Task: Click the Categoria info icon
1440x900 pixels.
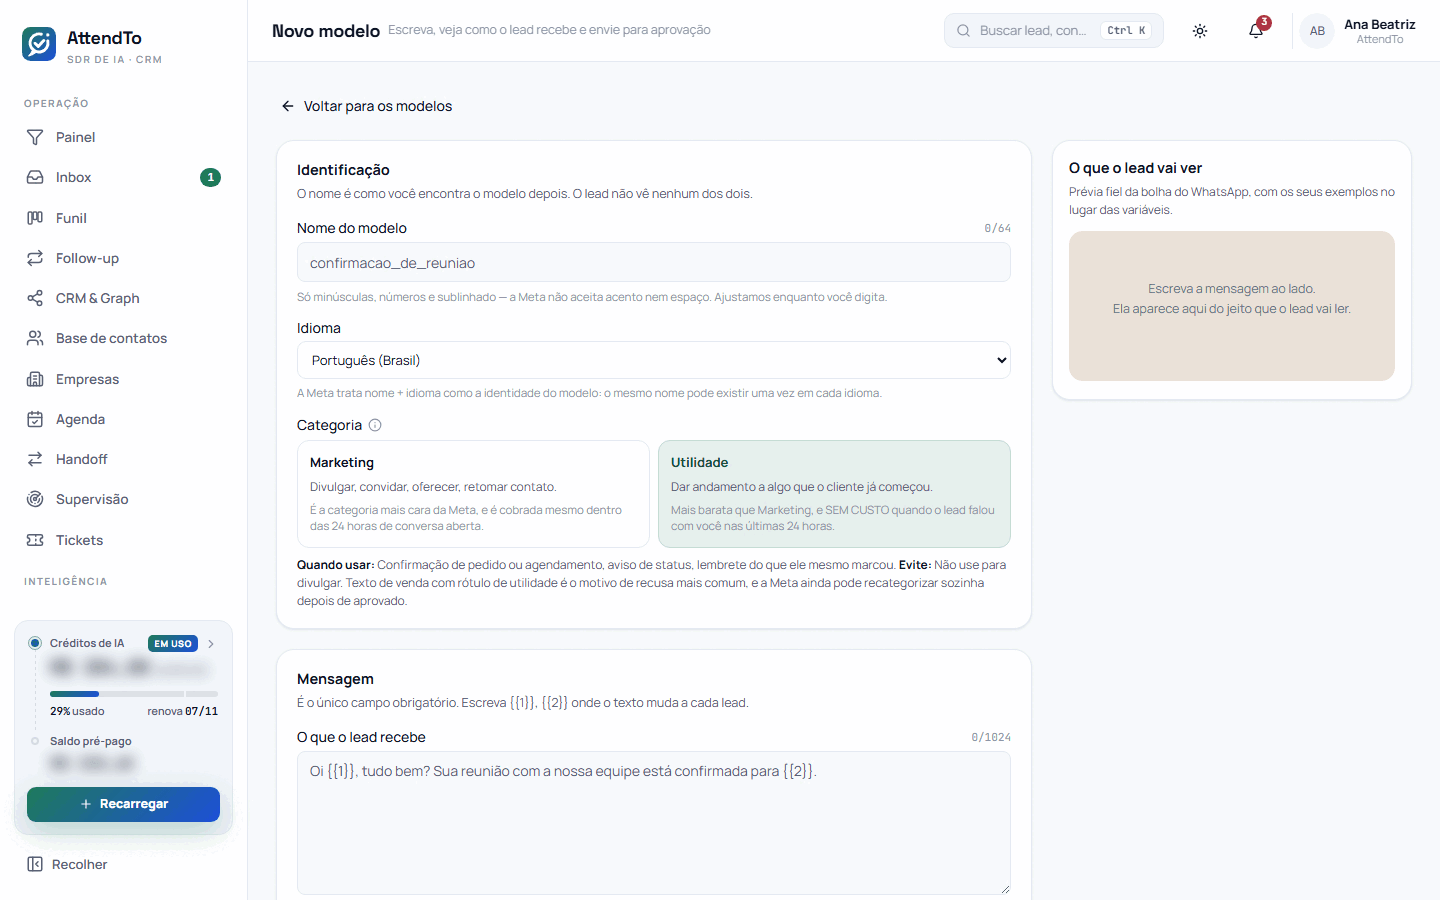Action: point(375,425)
